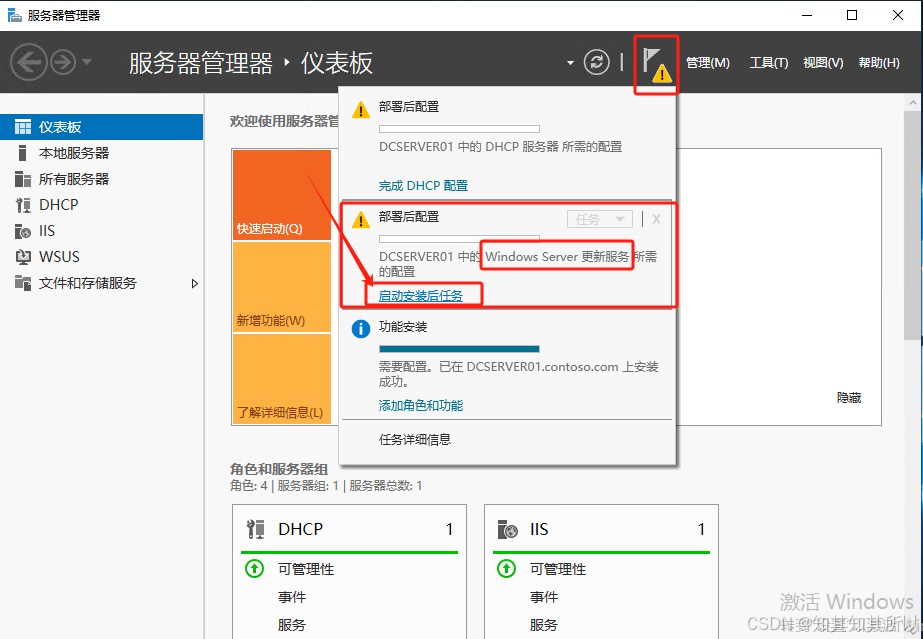Viewport: 923px width, 639px height.
Task: Click the DHCP notification warning icon
Action: pos(361,110)
